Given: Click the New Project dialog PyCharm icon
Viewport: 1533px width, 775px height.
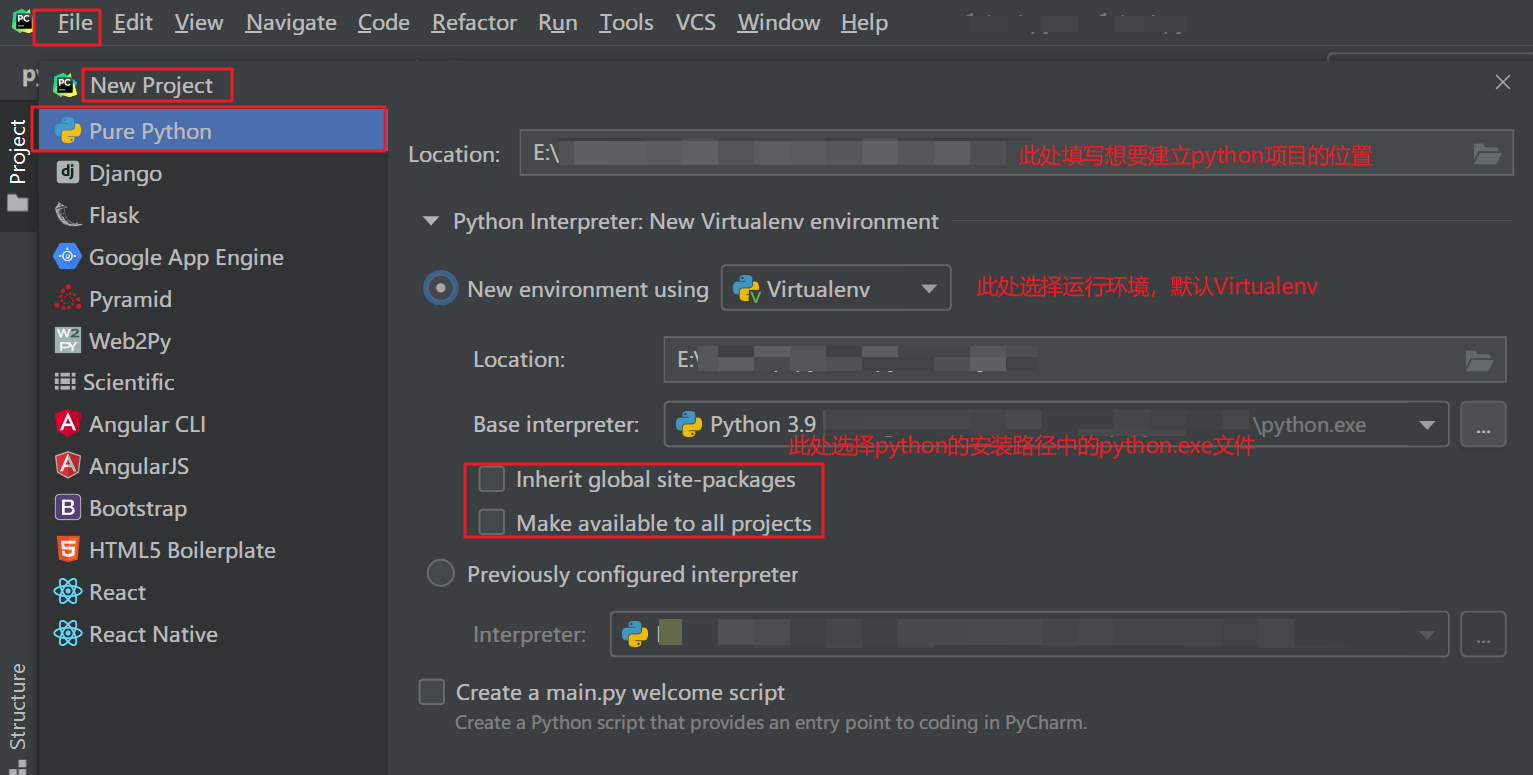Looking at the screenshot, I should tap(66, 85).
